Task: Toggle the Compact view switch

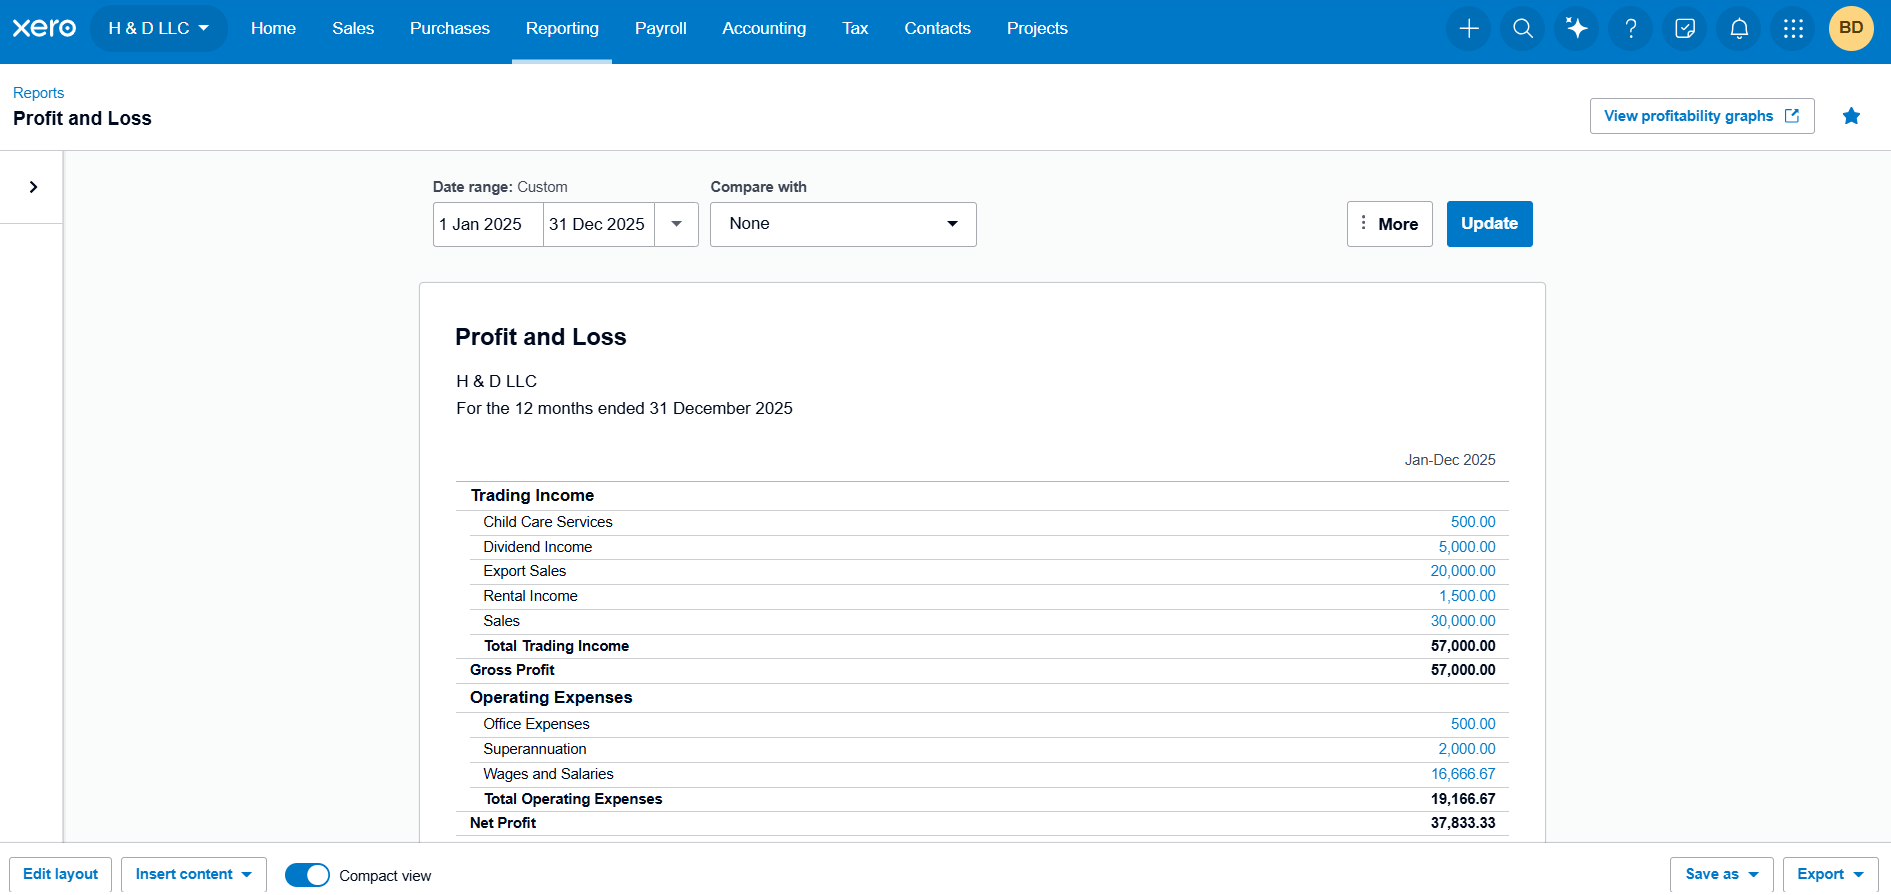Action: 307,875
